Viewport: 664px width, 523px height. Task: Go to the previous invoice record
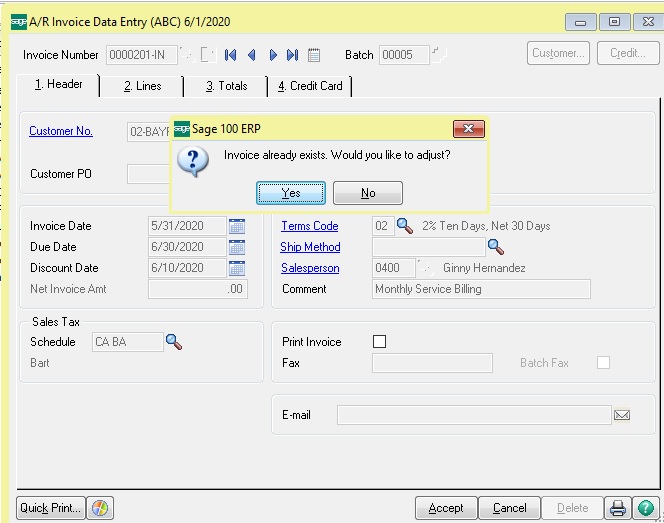[251, 55]
